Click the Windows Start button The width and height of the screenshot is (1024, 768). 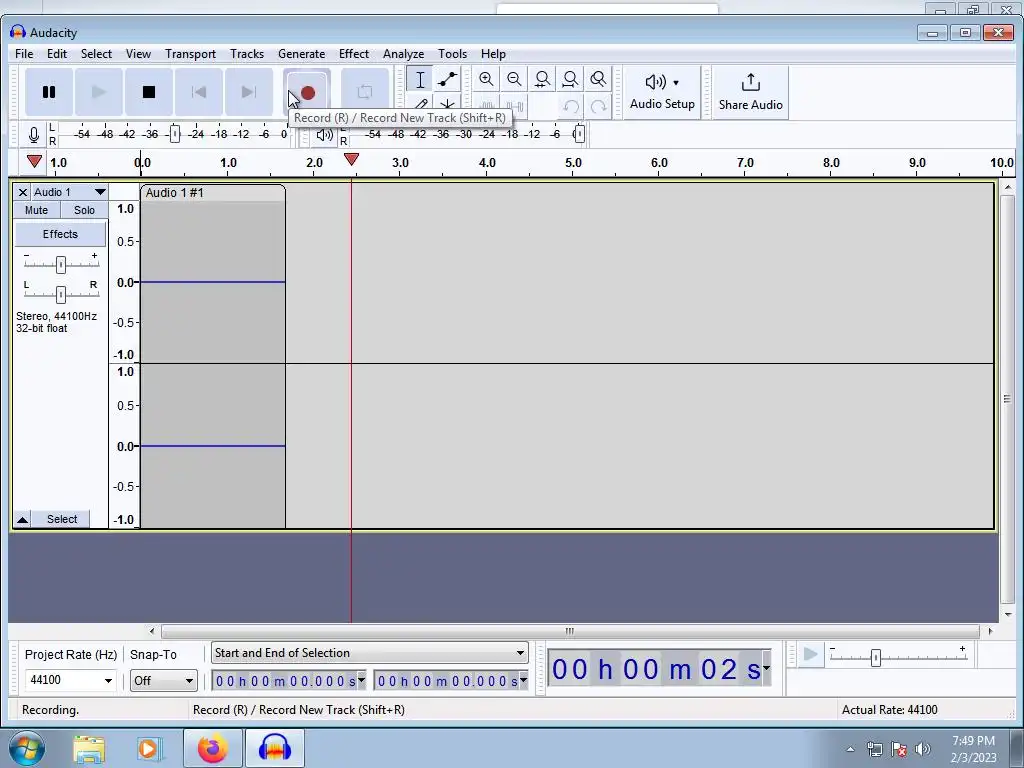tap(27, 748)
